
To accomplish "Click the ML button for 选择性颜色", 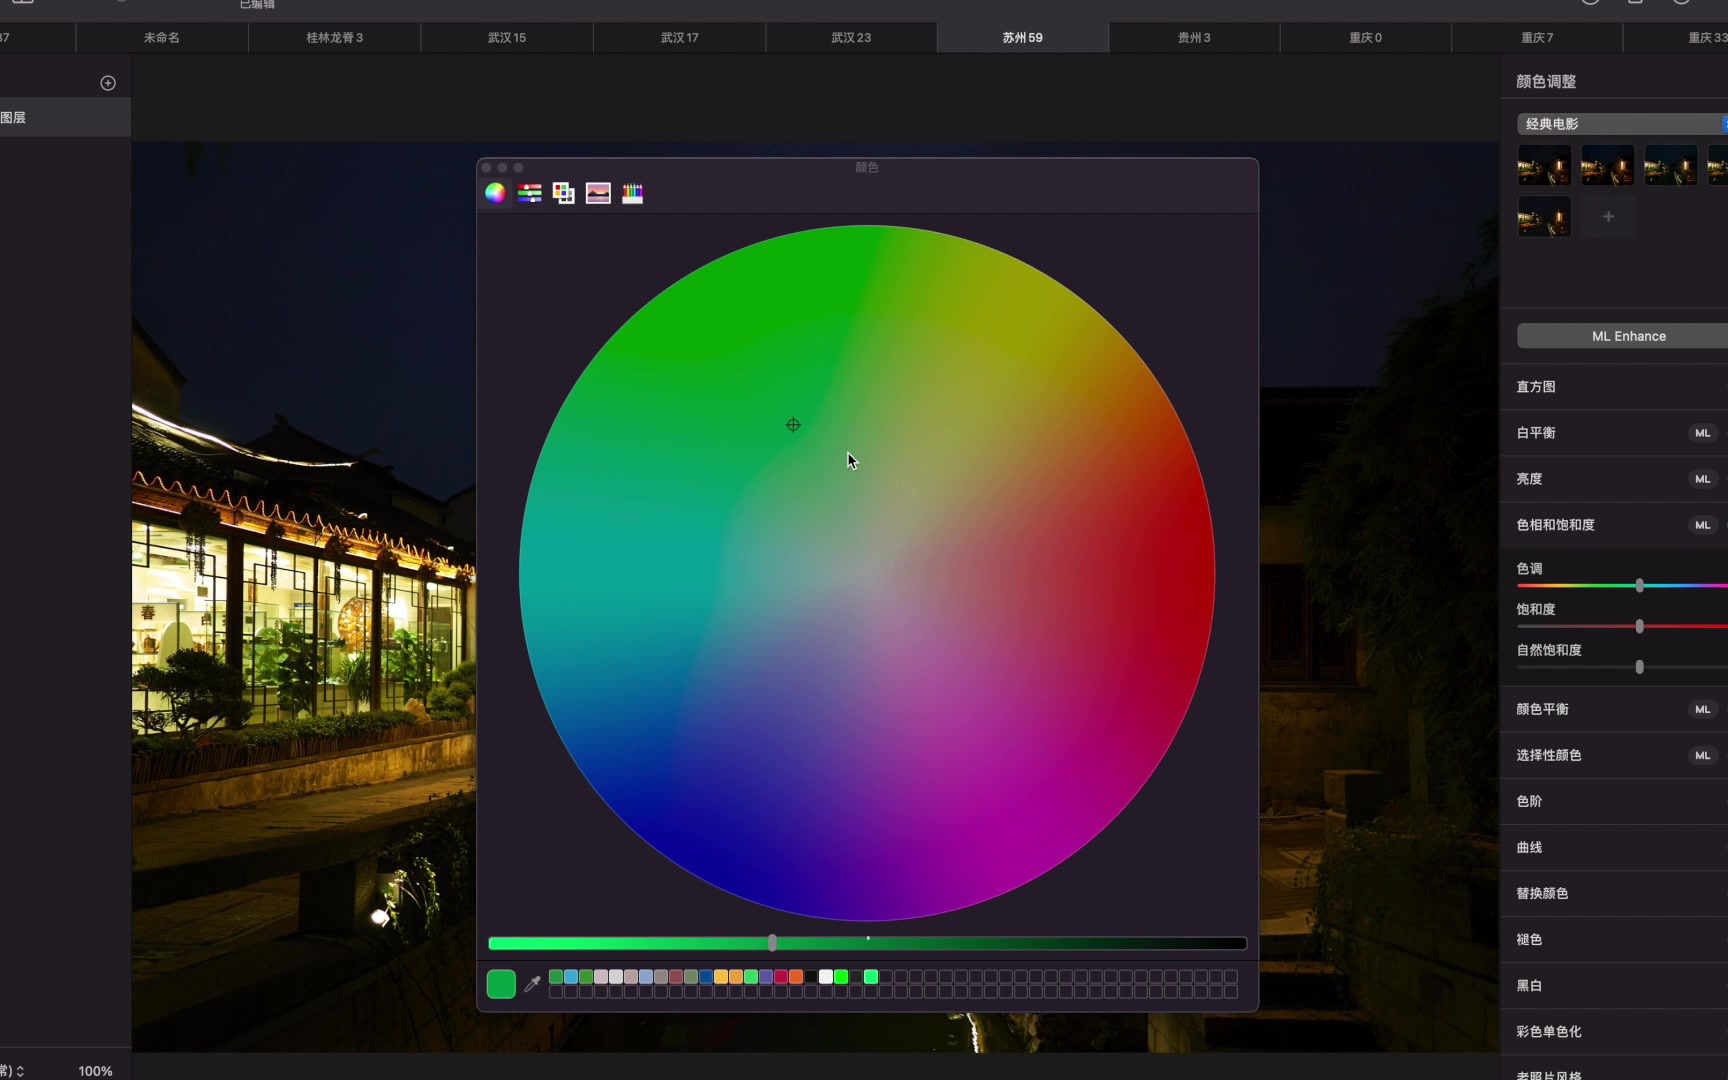I will pyautogui.click(x=1702, y=755).
